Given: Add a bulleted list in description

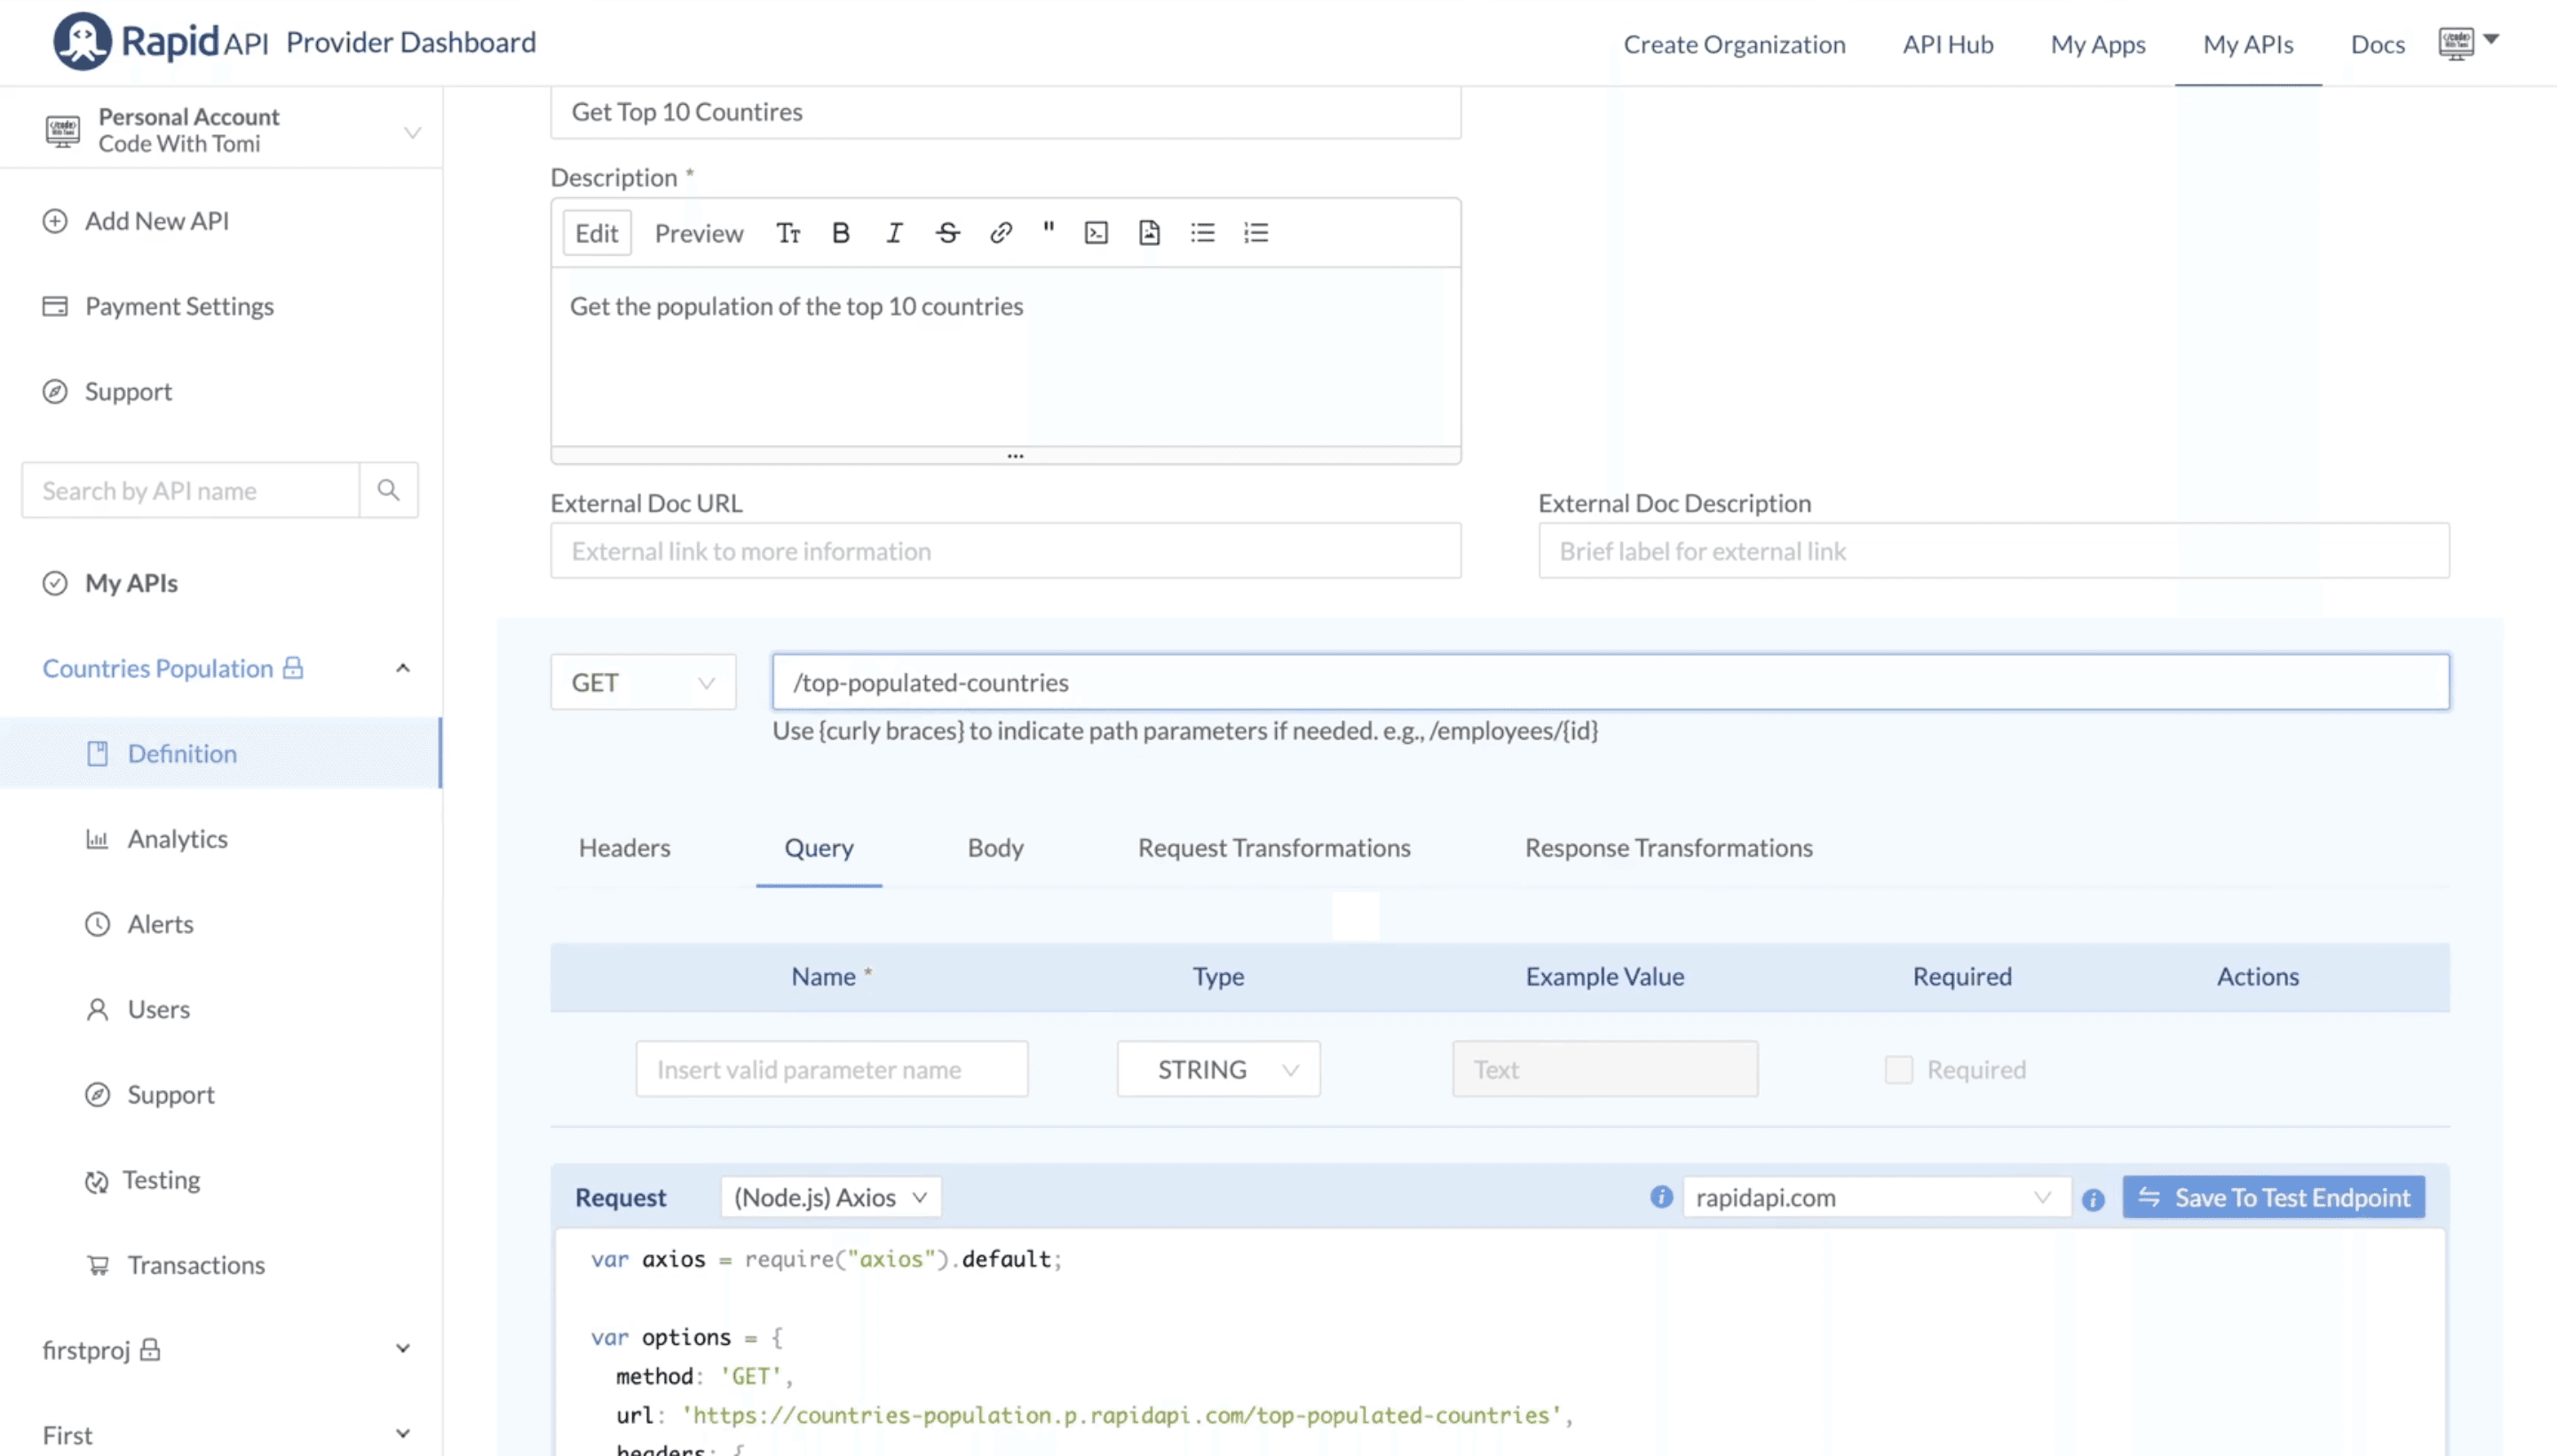Looking at the screenshot, I should coord(1202,233).
